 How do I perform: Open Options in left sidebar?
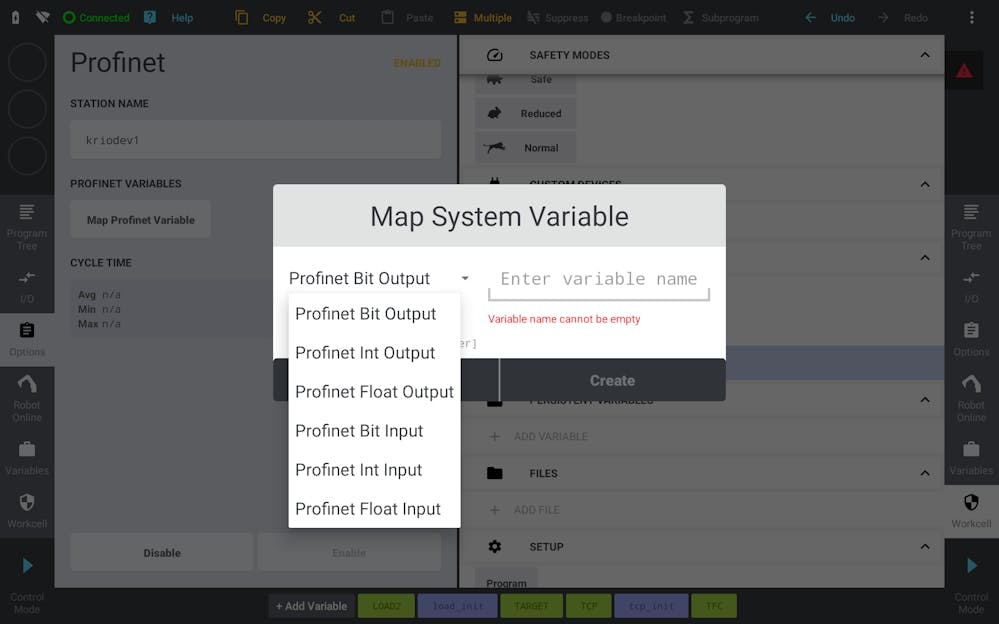click(x=27, y=340)
